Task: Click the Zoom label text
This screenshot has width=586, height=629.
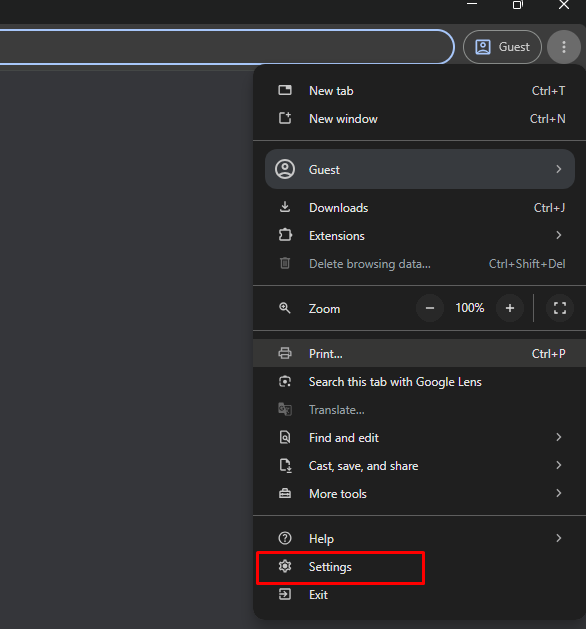Action: [324, 309]
